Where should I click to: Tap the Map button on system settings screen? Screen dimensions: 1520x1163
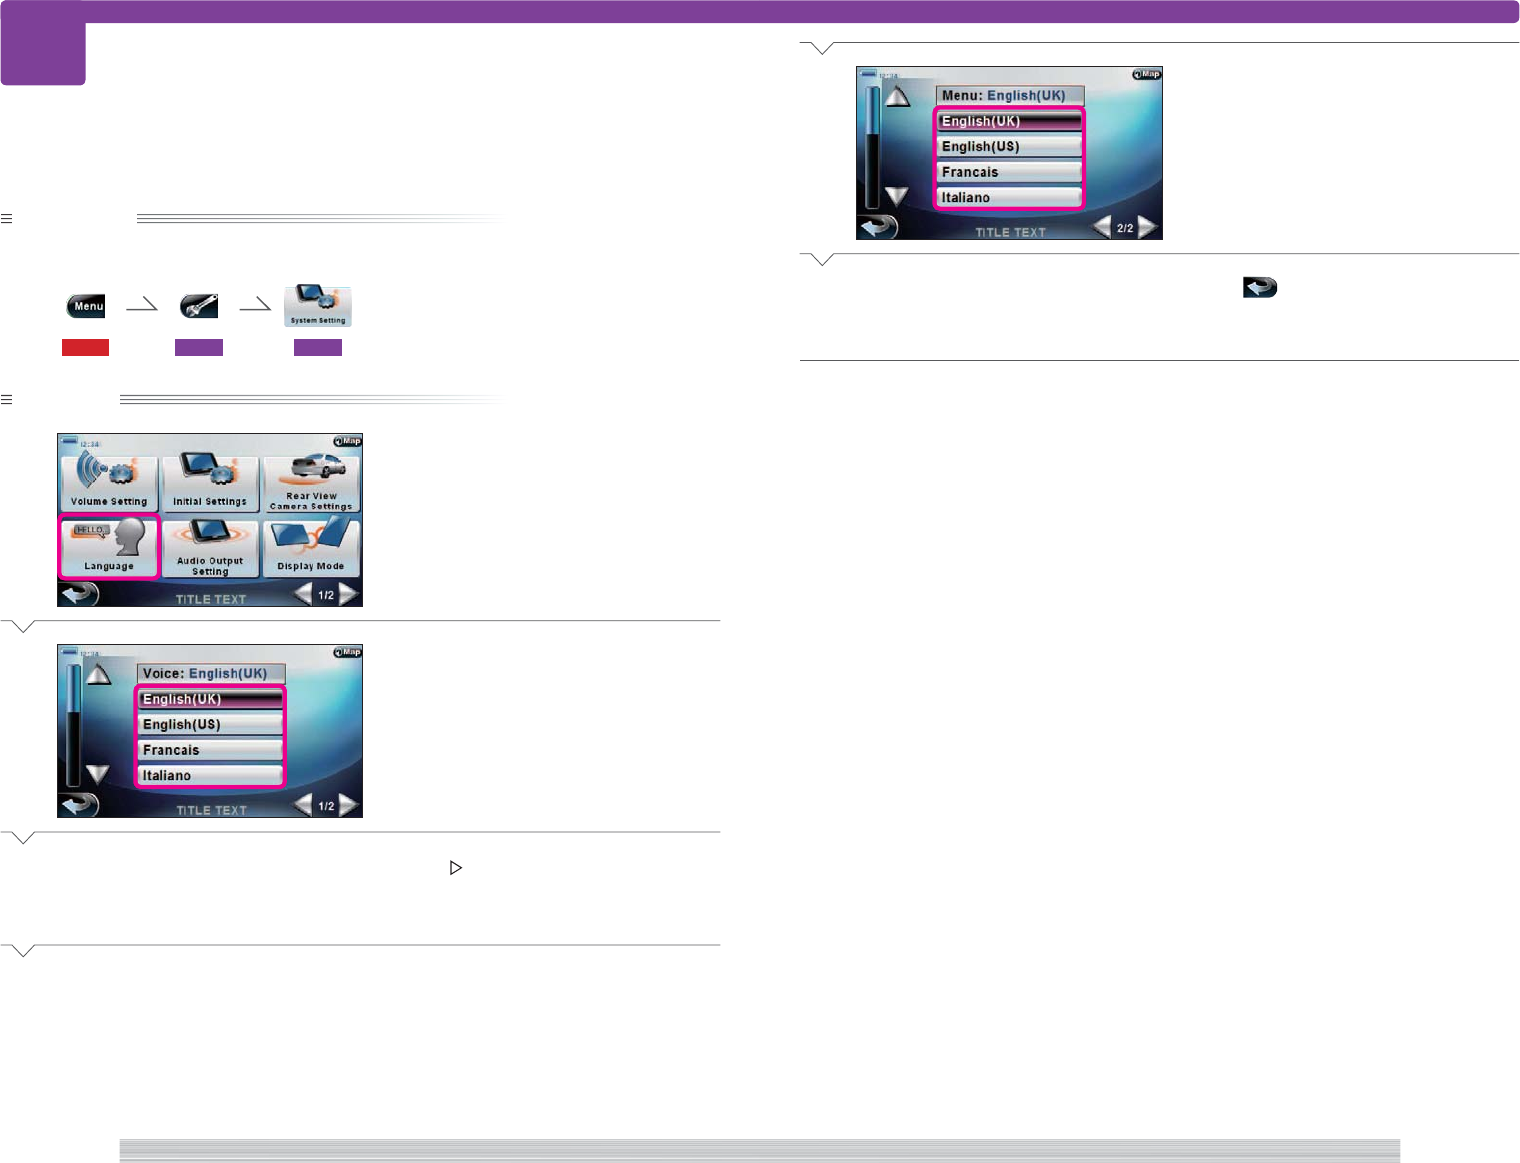click(347, 441)
